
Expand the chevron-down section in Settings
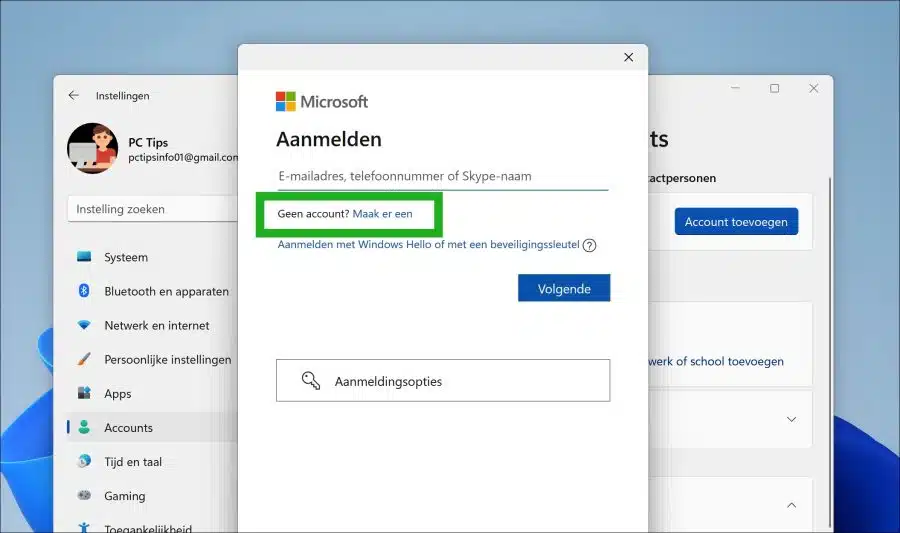point(792,419)
